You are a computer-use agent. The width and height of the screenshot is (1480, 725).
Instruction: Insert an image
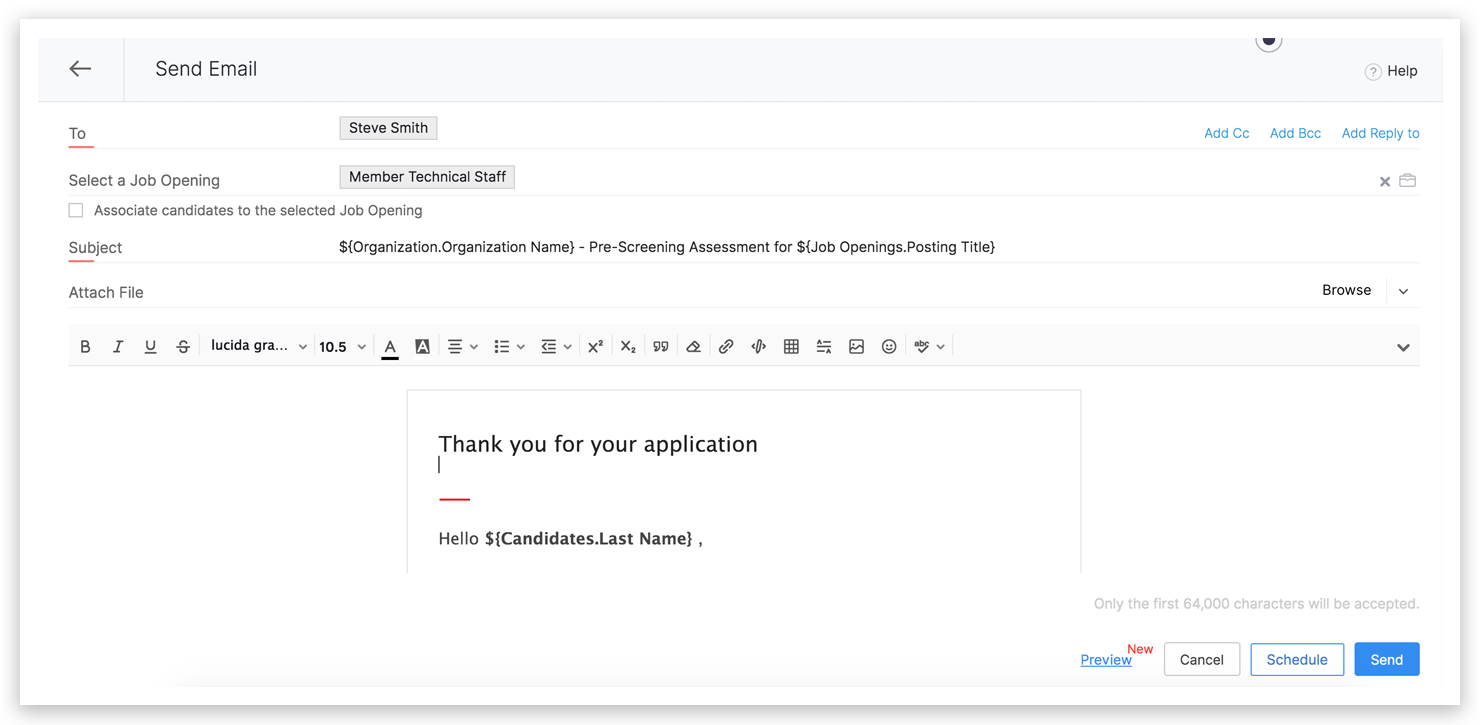[x=856, y=347]
